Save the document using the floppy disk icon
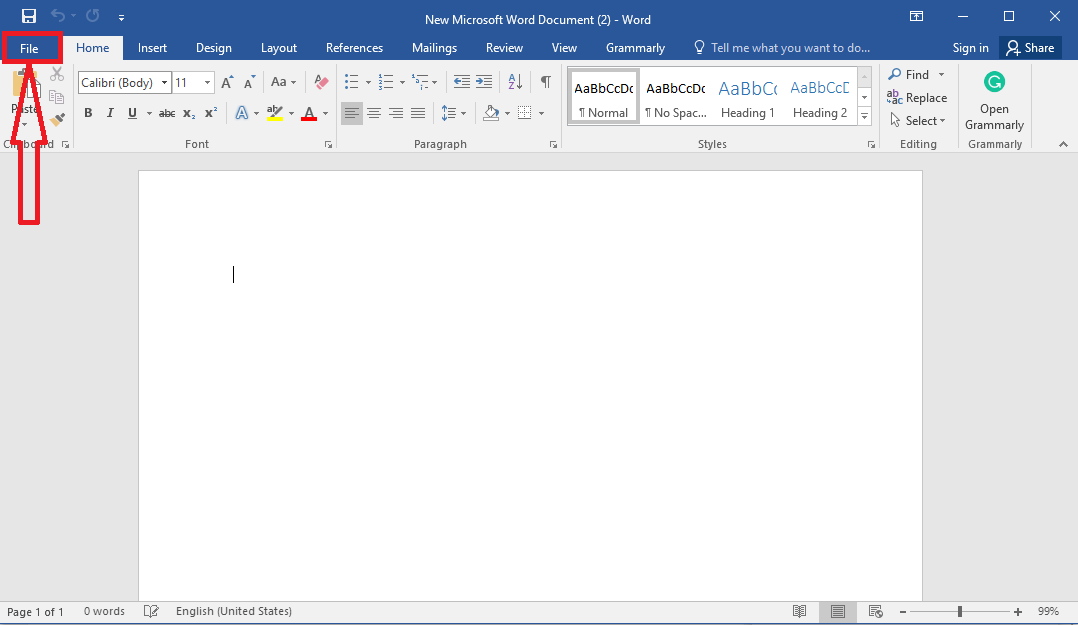 [29, 17]
